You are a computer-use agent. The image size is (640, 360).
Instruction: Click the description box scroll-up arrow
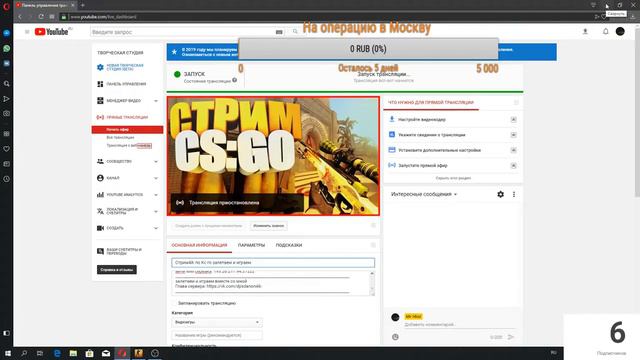tap(372, 273)
